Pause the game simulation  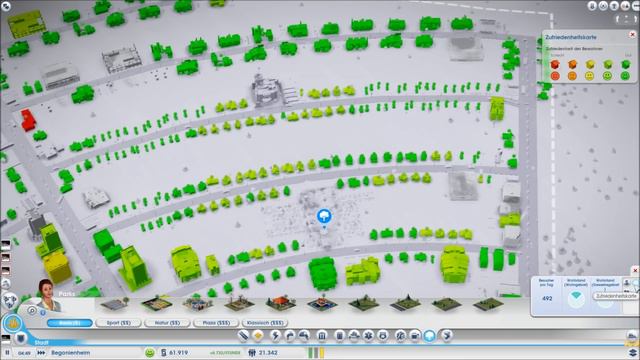coord(7,353)
